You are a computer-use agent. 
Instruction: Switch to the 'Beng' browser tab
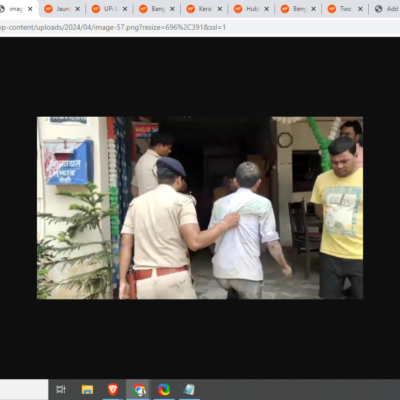click(x=299, y=9)
